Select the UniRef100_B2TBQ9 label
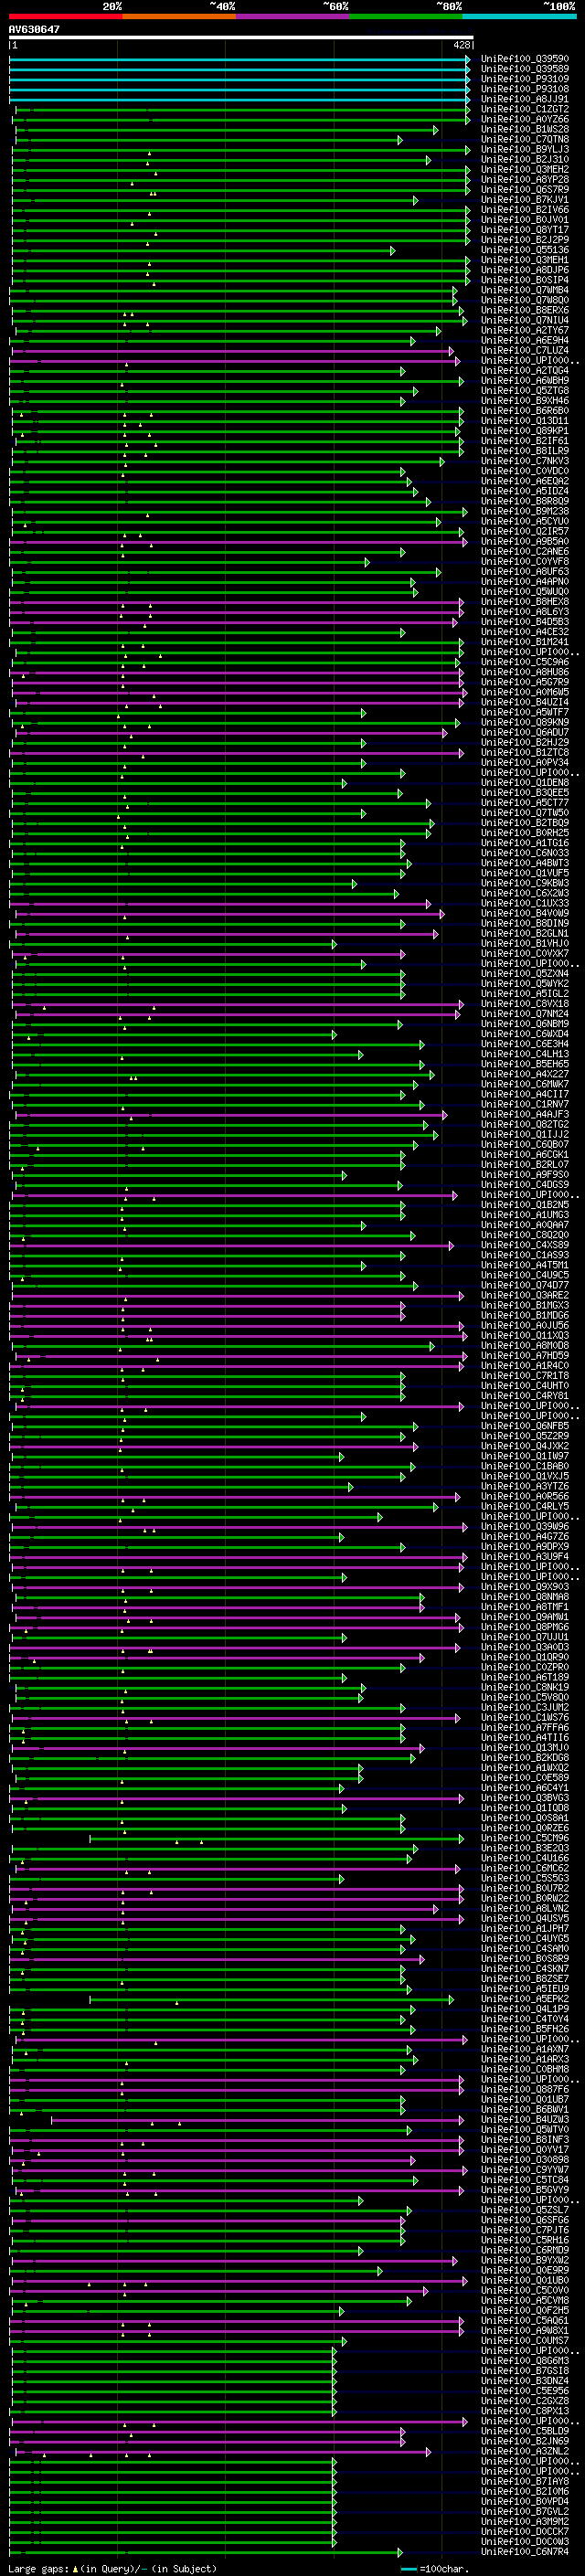The image size is (585, 2576). pyautogui.click(x=525, y=823)
